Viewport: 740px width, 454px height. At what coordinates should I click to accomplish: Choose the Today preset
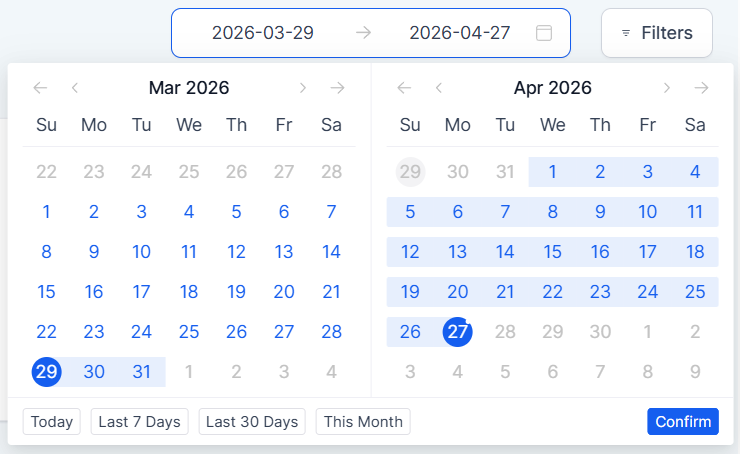(x=52, y=422)
